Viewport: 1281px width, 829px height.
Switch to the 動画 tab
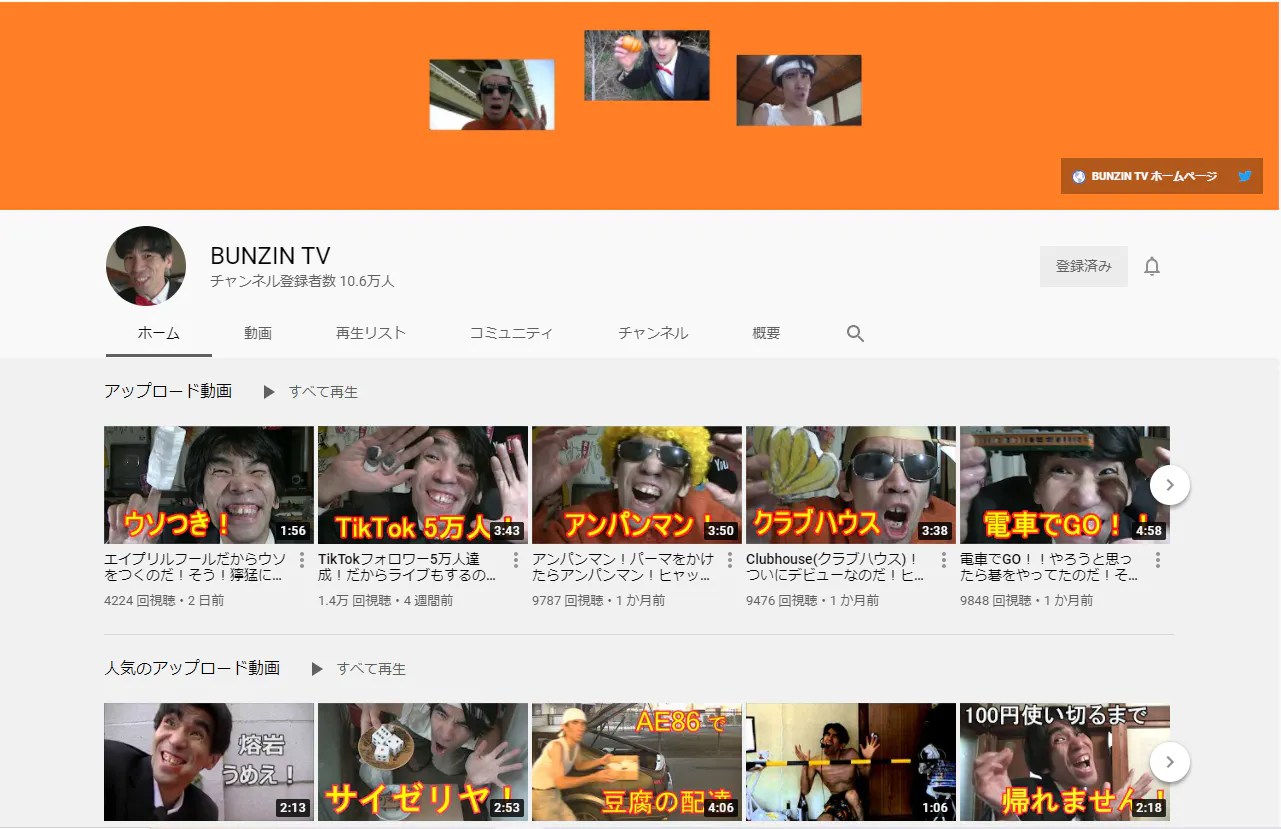click(x=258, y=333)
